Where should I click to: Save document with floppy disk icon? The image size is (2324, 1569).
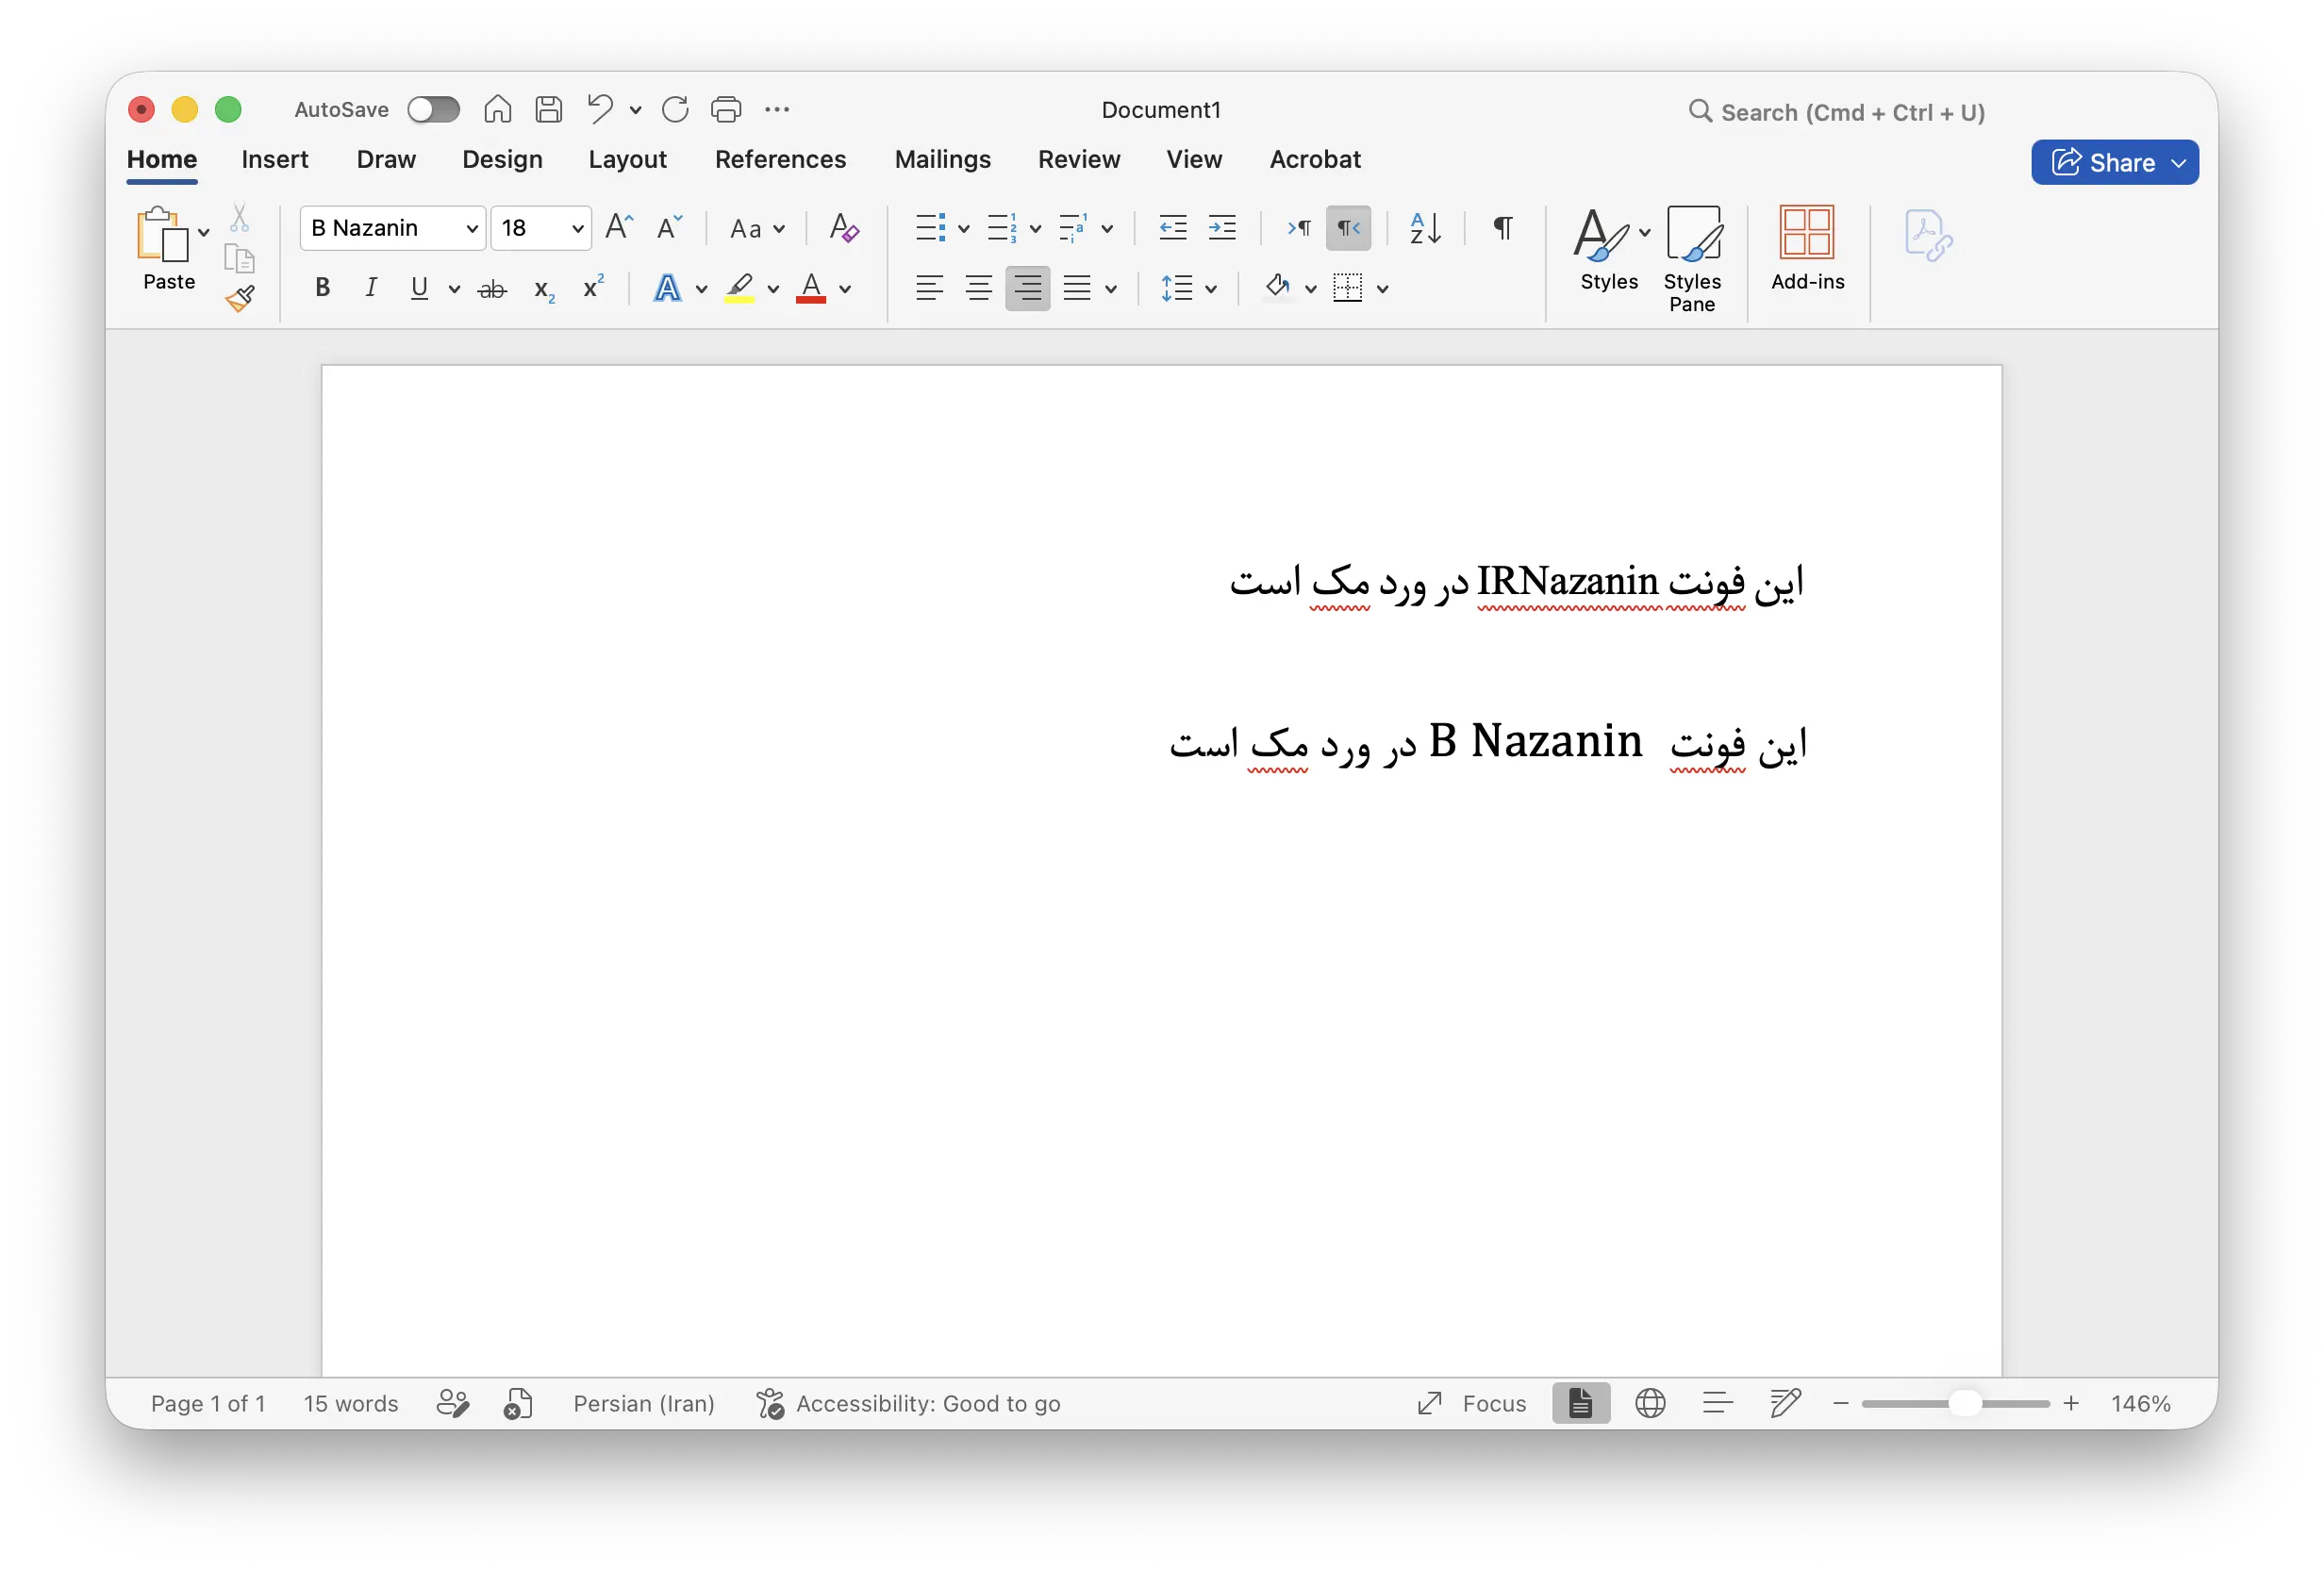(548, 109)
